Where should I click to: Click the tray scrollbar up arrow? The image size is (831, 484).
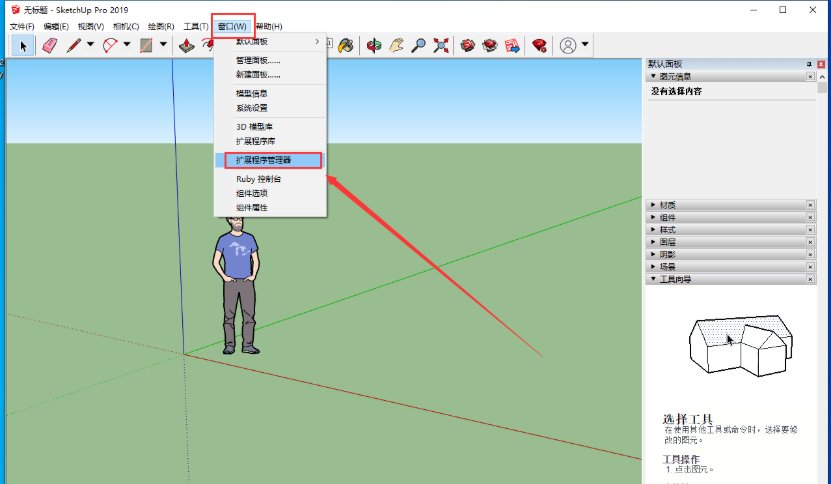click(x=822, y=77)
